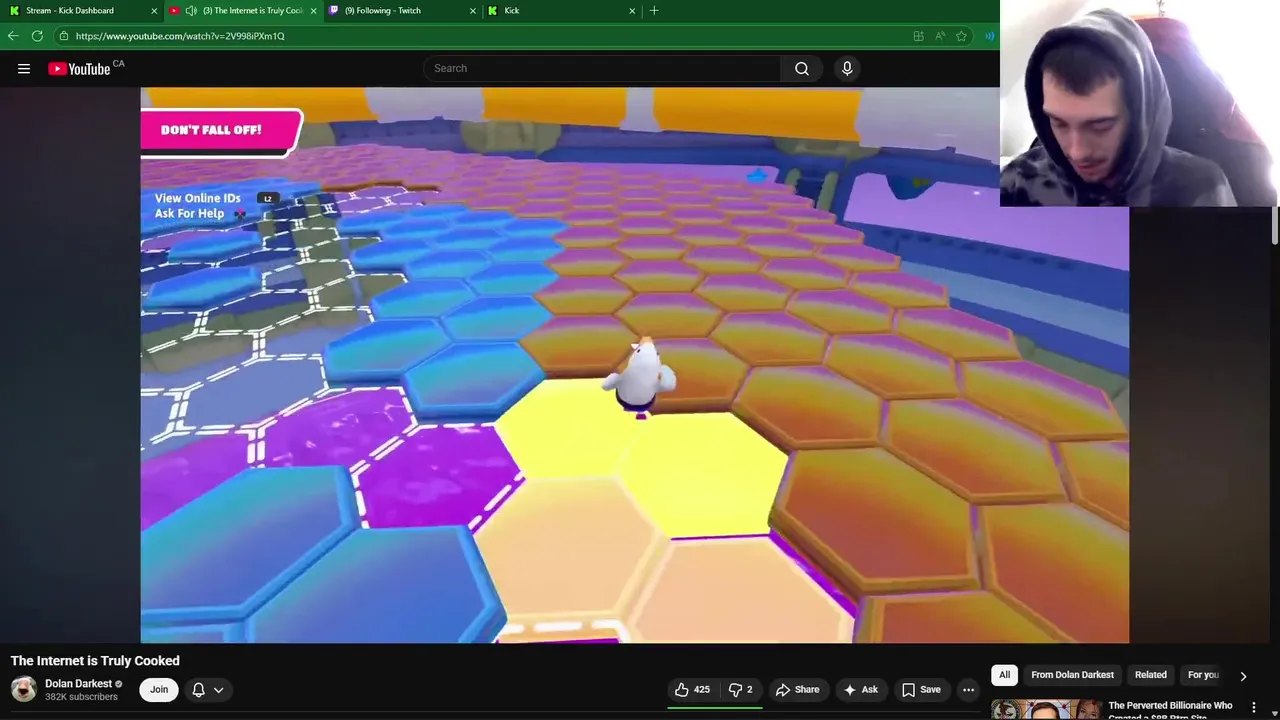This screenshot has width=1280, height=720.
Task: Bookmark the page with the star icon
Action: [961, 36]
